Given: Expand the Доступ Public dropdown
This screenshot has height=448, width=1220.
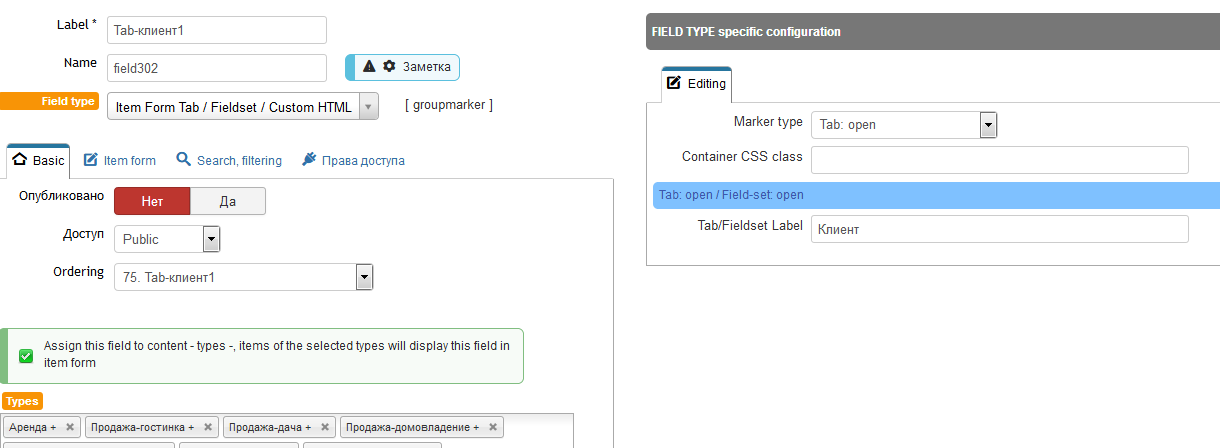Looking at the screenshot, I should pyautogui.click(x=167, y=239).
